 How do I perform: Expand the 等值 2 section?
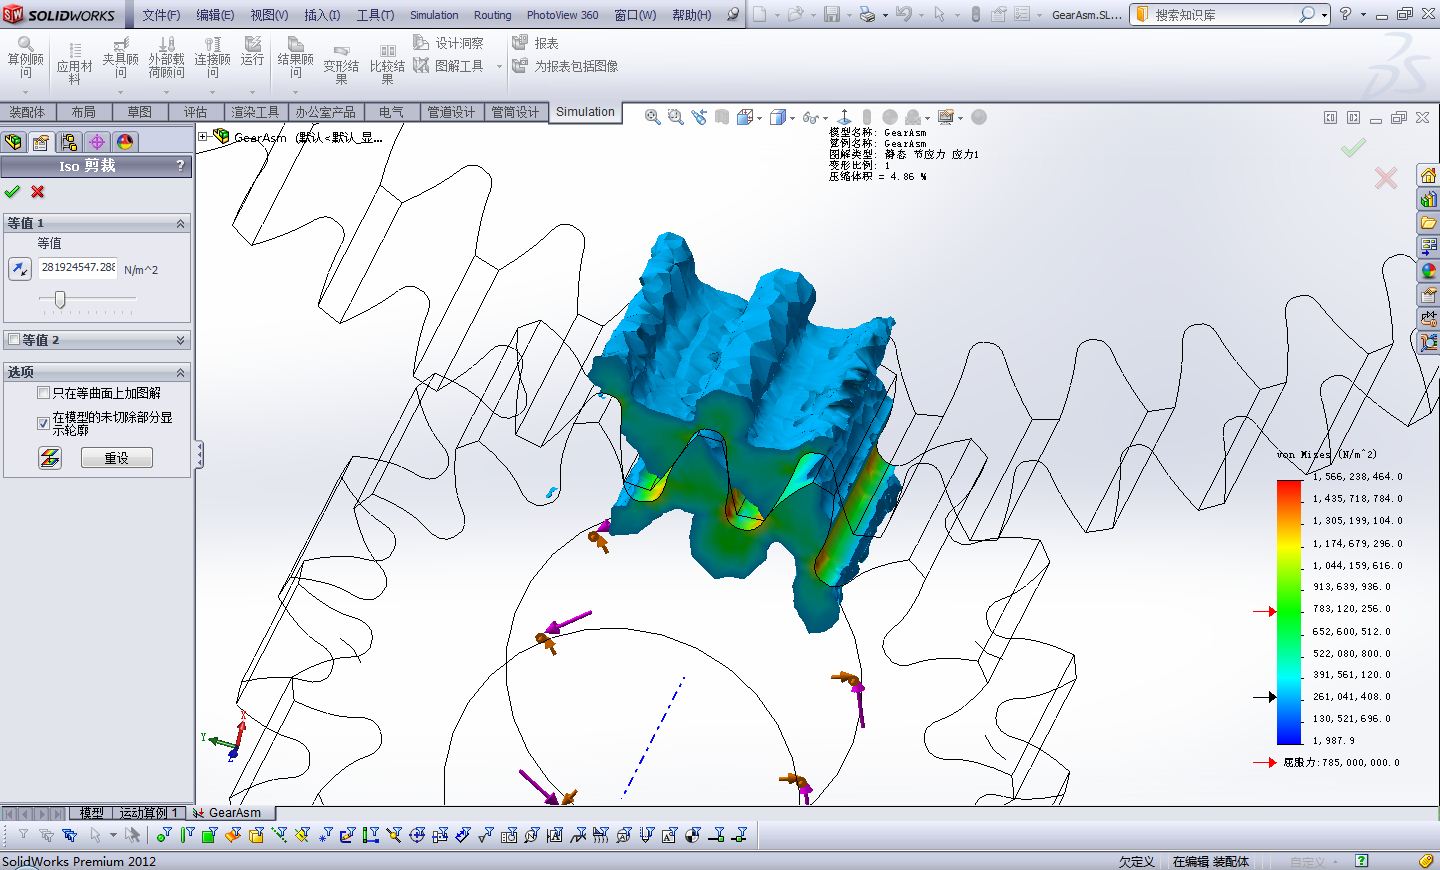point(181,340)
